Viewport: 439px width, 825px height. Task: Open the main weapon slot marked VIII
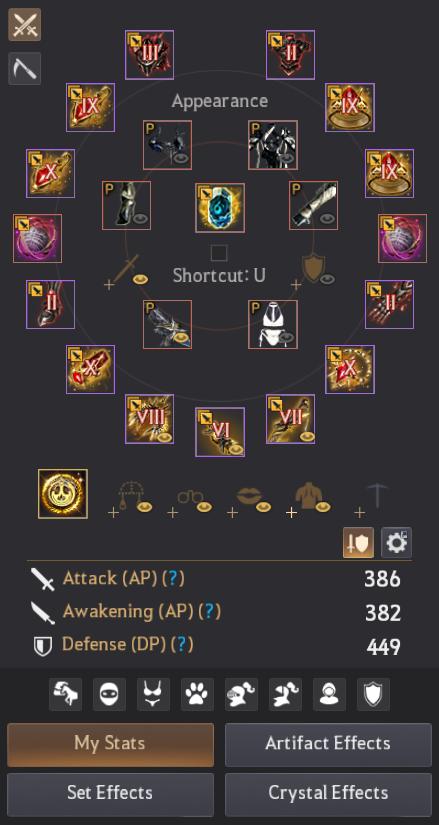149,419
